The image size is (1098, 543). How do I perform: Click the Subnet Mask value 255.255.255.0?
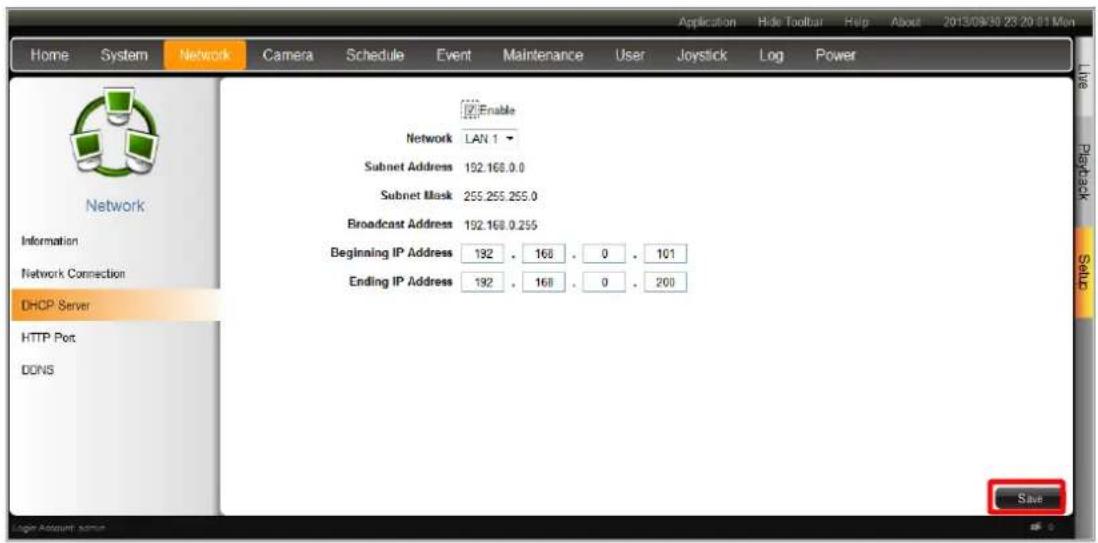500,197
